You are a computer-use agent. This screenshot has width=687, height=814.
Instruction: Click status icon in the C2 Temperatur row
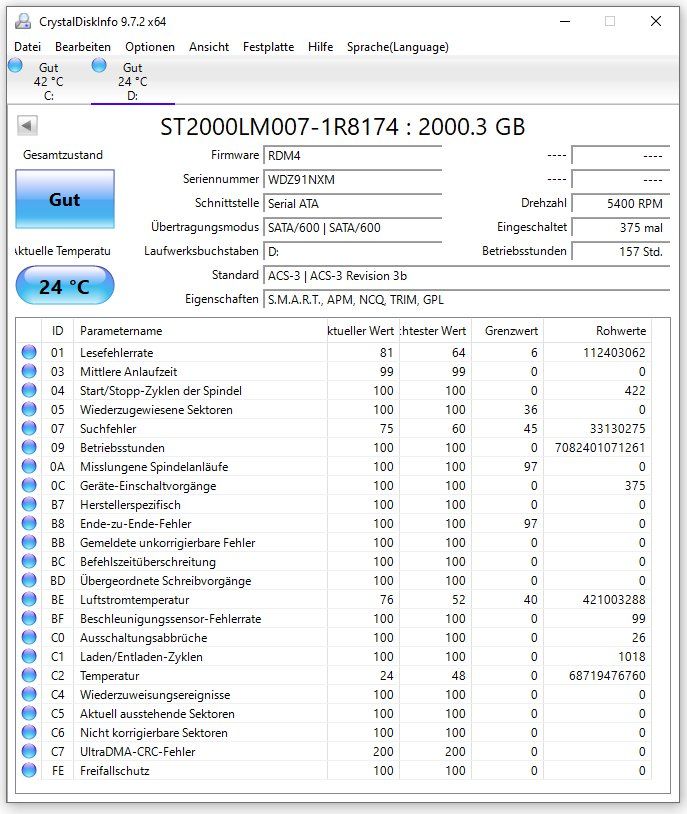pos(29,675)
